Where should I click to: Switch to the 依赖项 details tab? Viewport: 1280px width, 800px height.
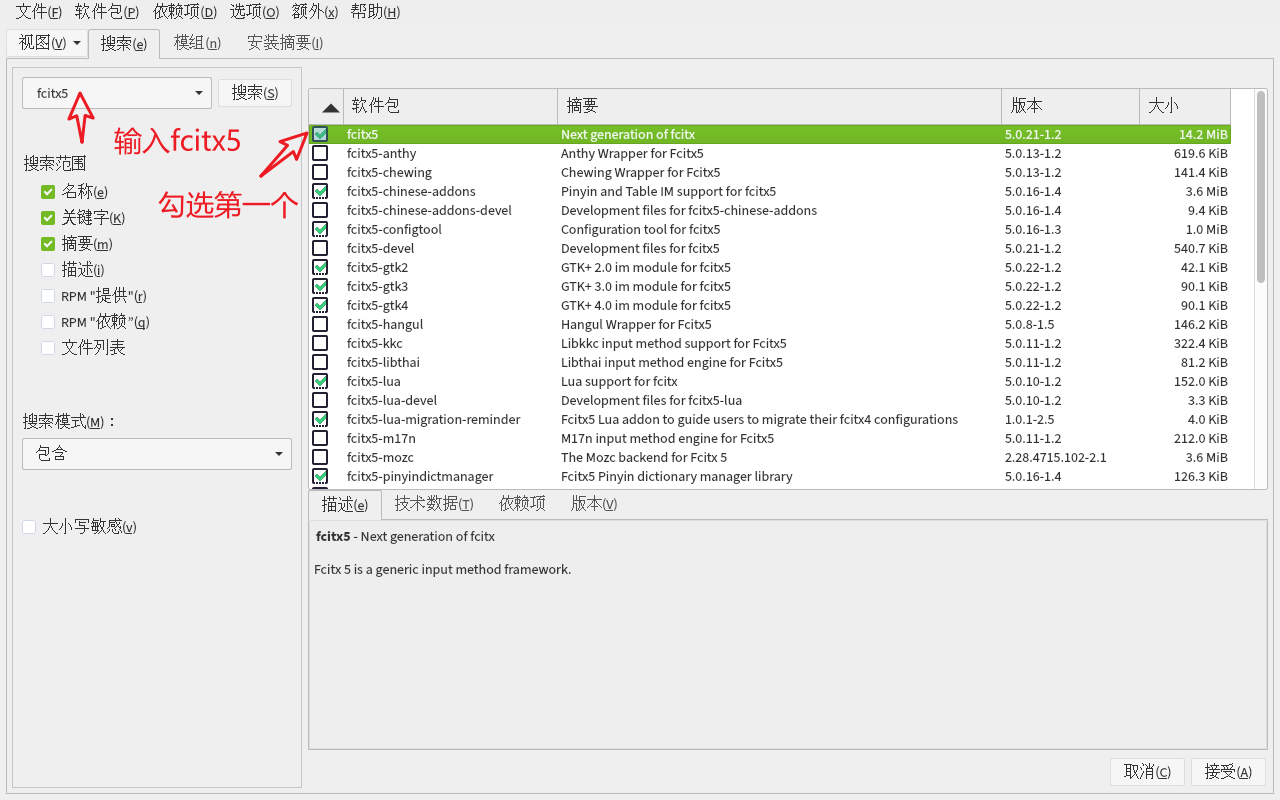coord(523,504)
